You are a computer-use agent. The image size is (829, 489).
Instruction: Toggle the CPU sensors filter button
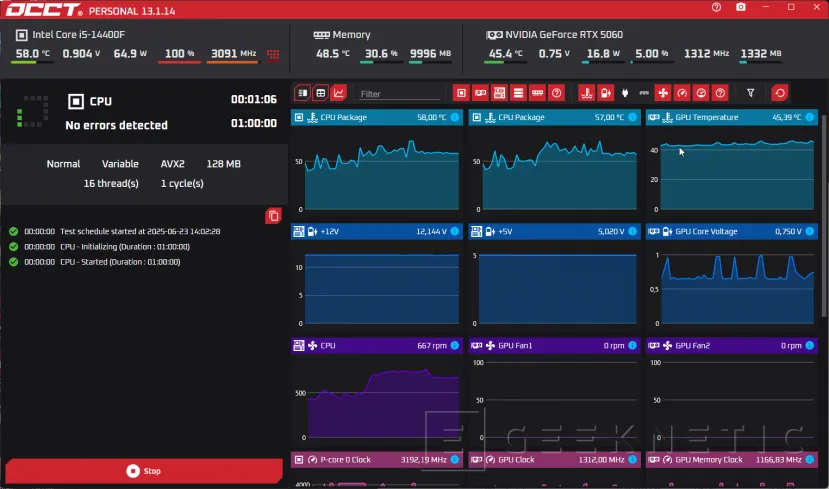coord(461,93)
